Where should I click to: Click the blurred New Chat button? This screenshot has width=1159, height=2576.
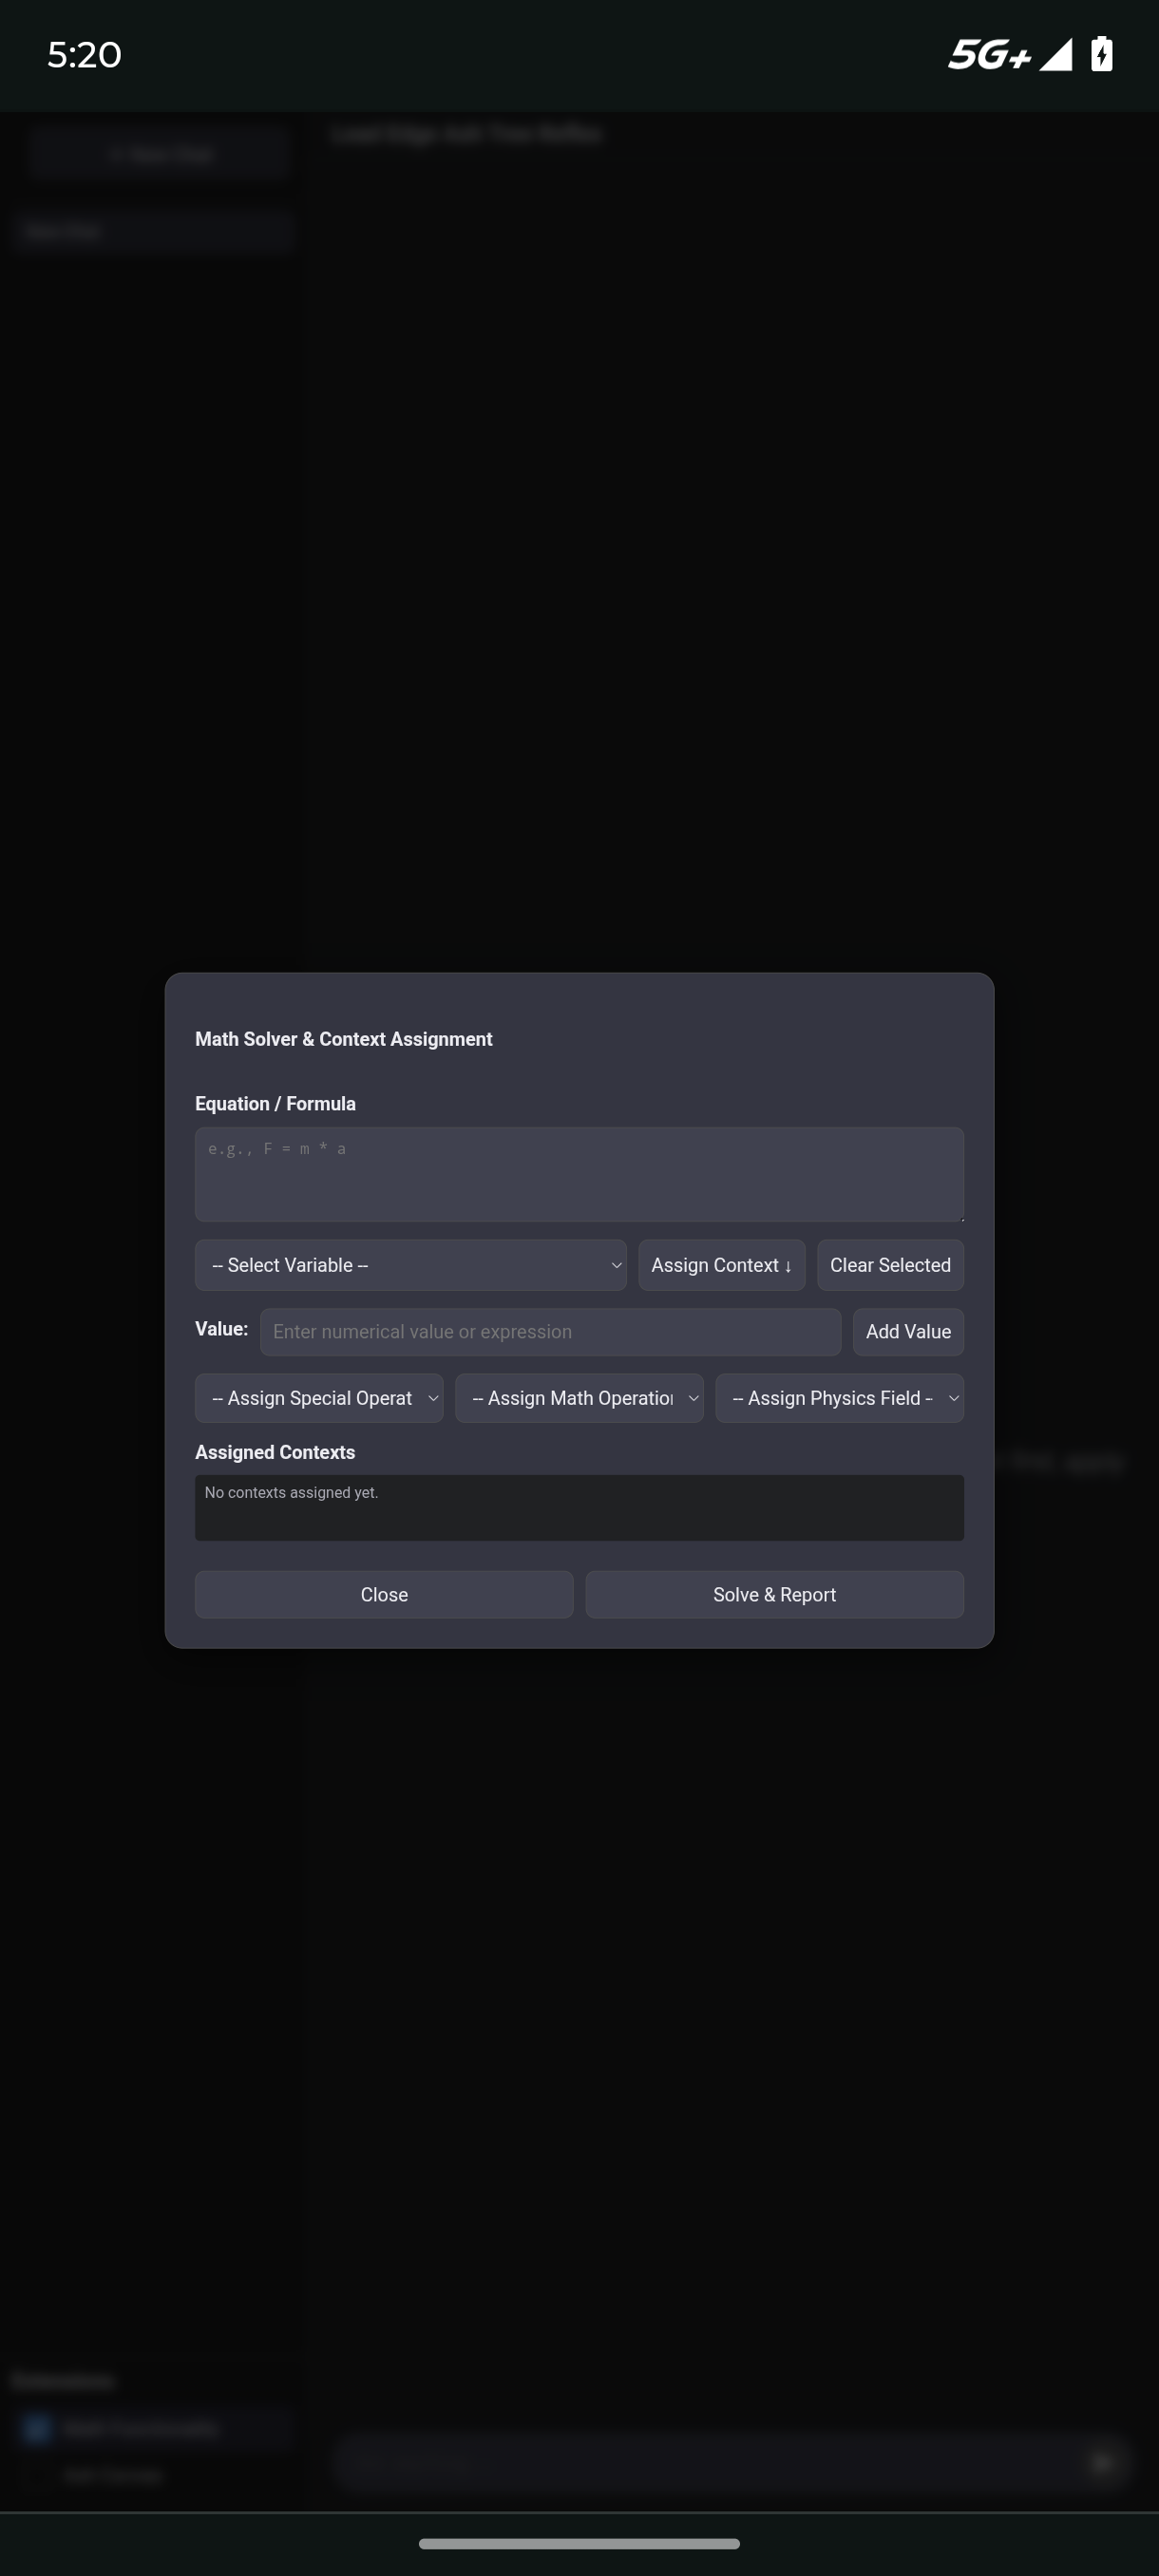pos(160,154)
